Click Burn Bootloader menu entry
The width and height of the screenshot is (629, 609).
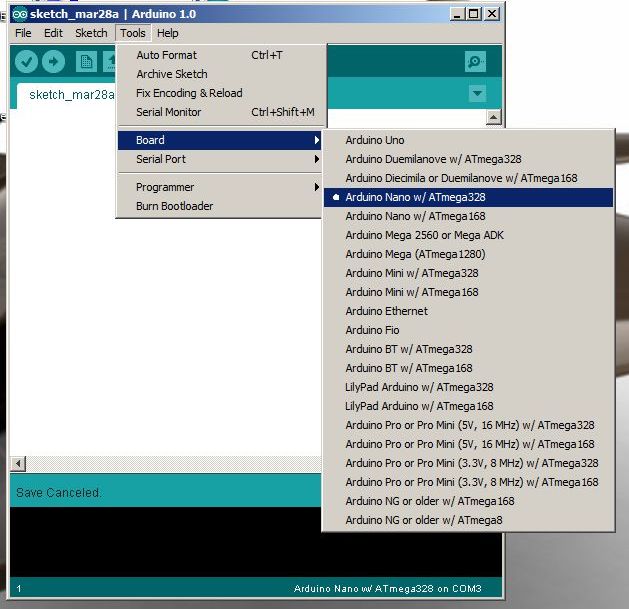pyautogui.click(x=174, y=206)
